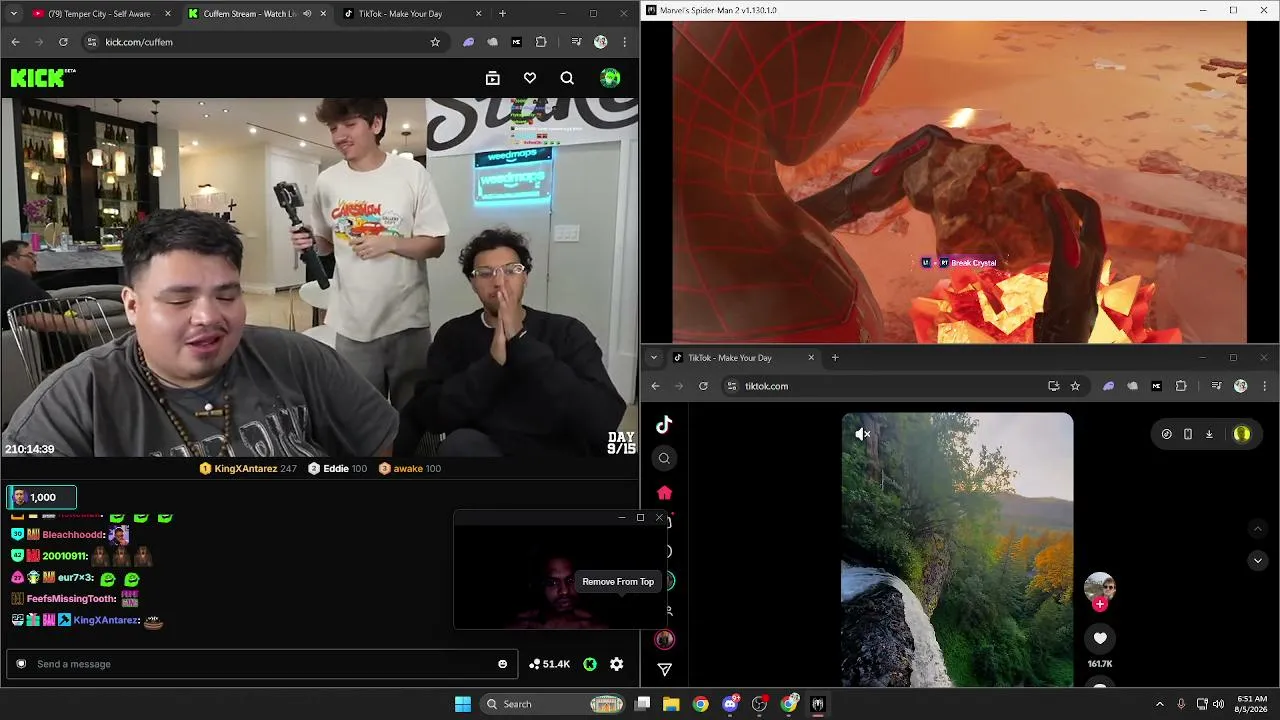The image size is (1280, 720).
Task: Bookmark kick.com/cuffem with the star icon
Action: pos(435,42)
